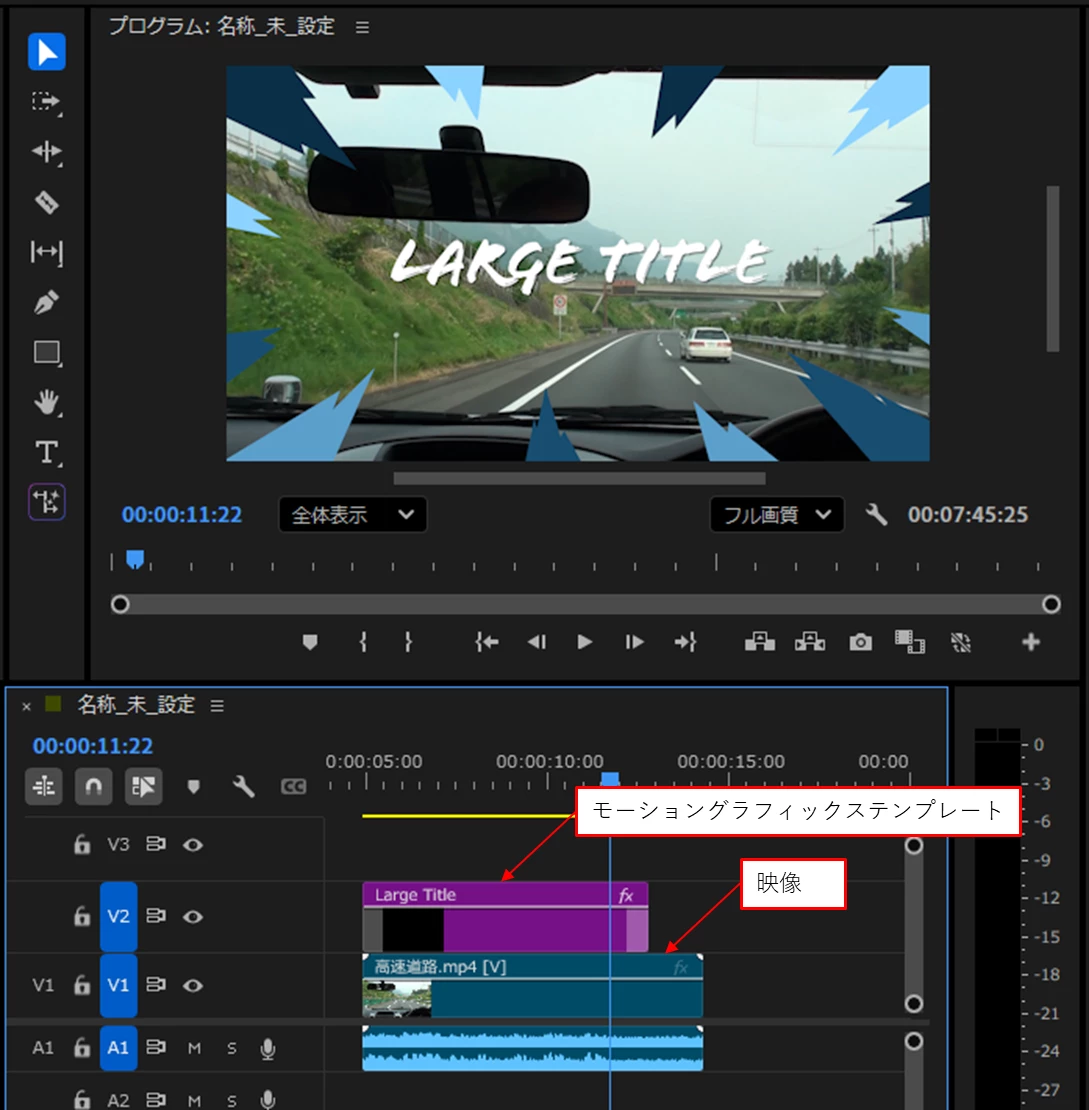Open program monitor wrench settings
This screenshot has width=1089, height=1110.
pyautogui.click(x=876, y=514)
